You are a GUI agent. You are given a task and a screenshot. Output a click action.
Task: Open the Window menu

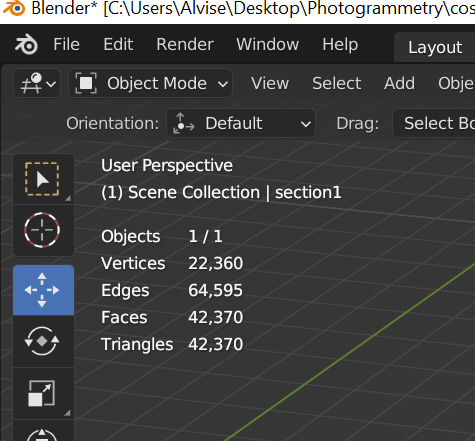coord(267,44)
